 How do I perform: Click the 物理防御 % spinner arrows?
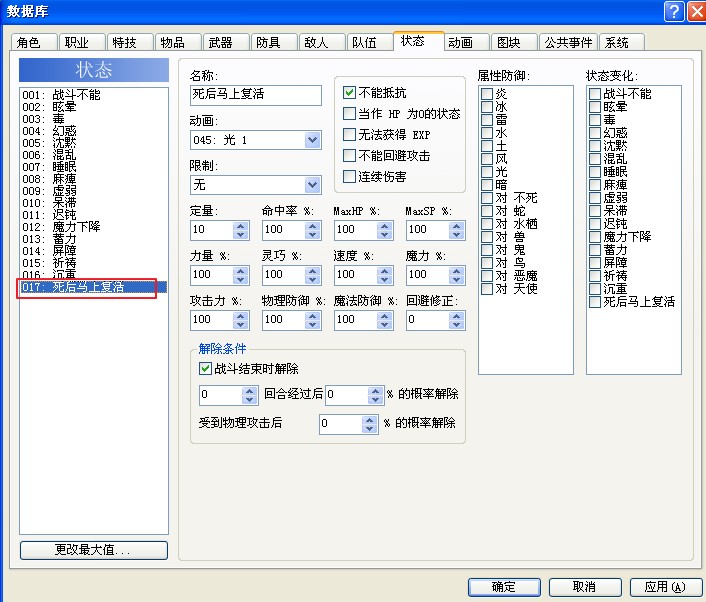pos(312,320)
